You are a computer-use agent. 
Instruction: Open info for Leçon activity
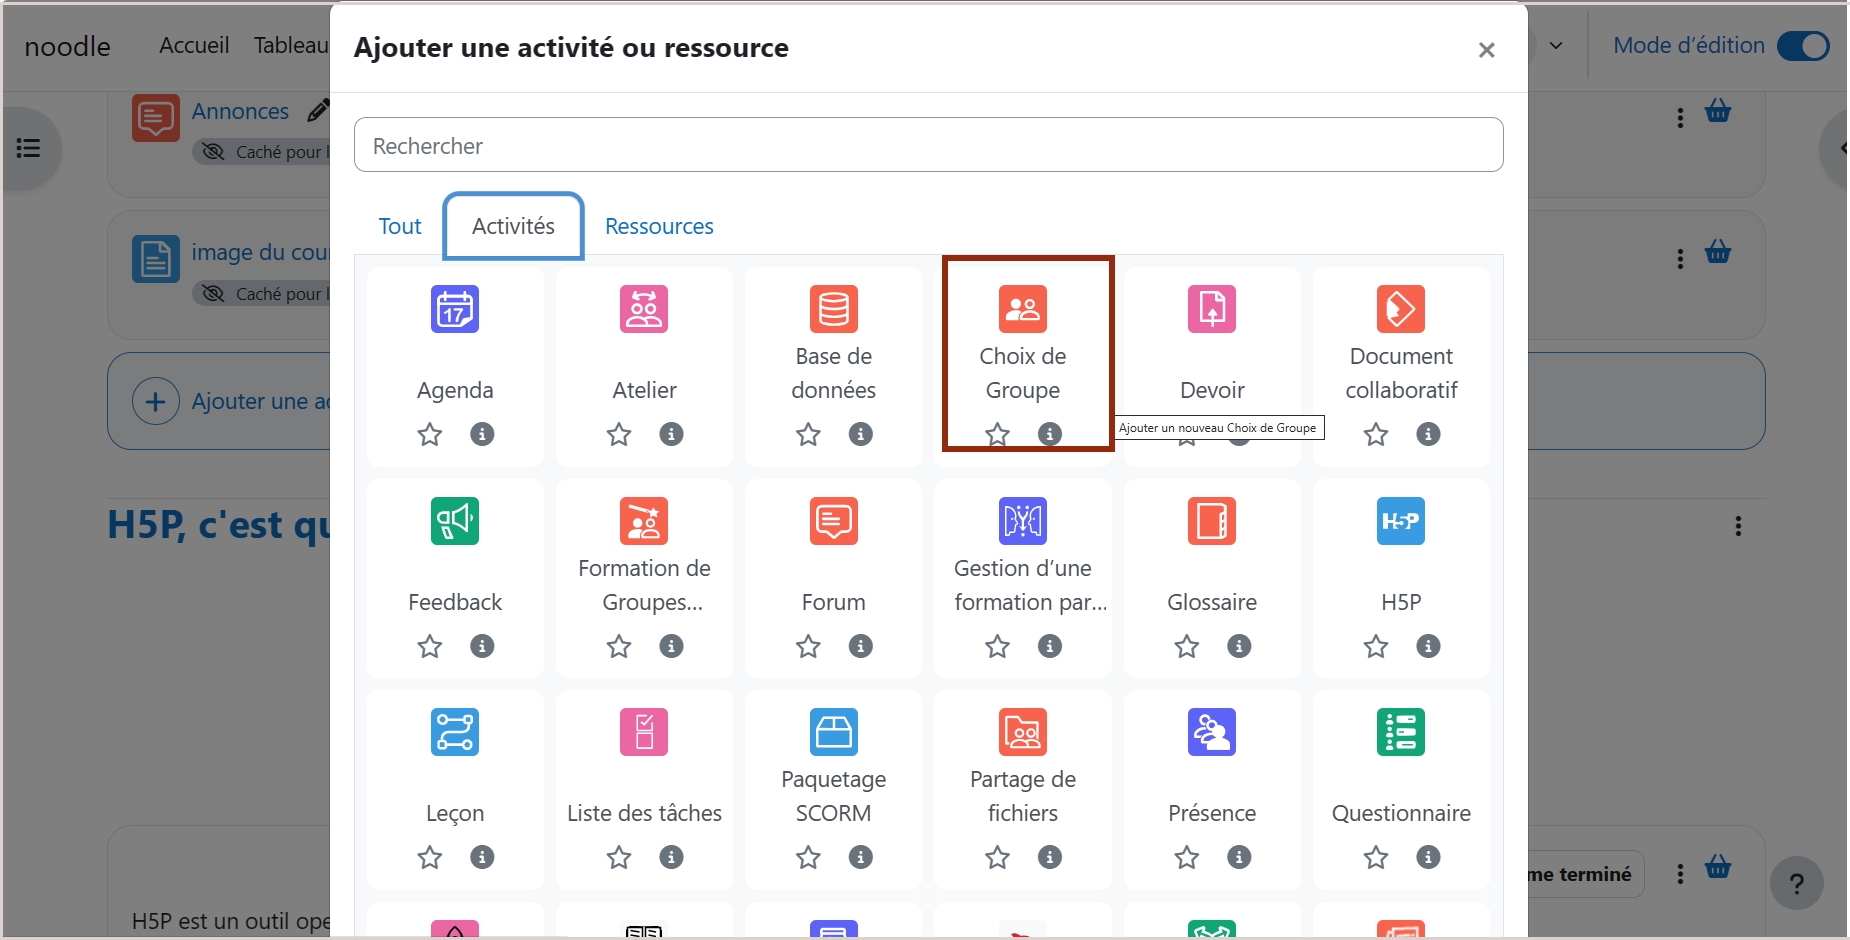click(482, 857)
